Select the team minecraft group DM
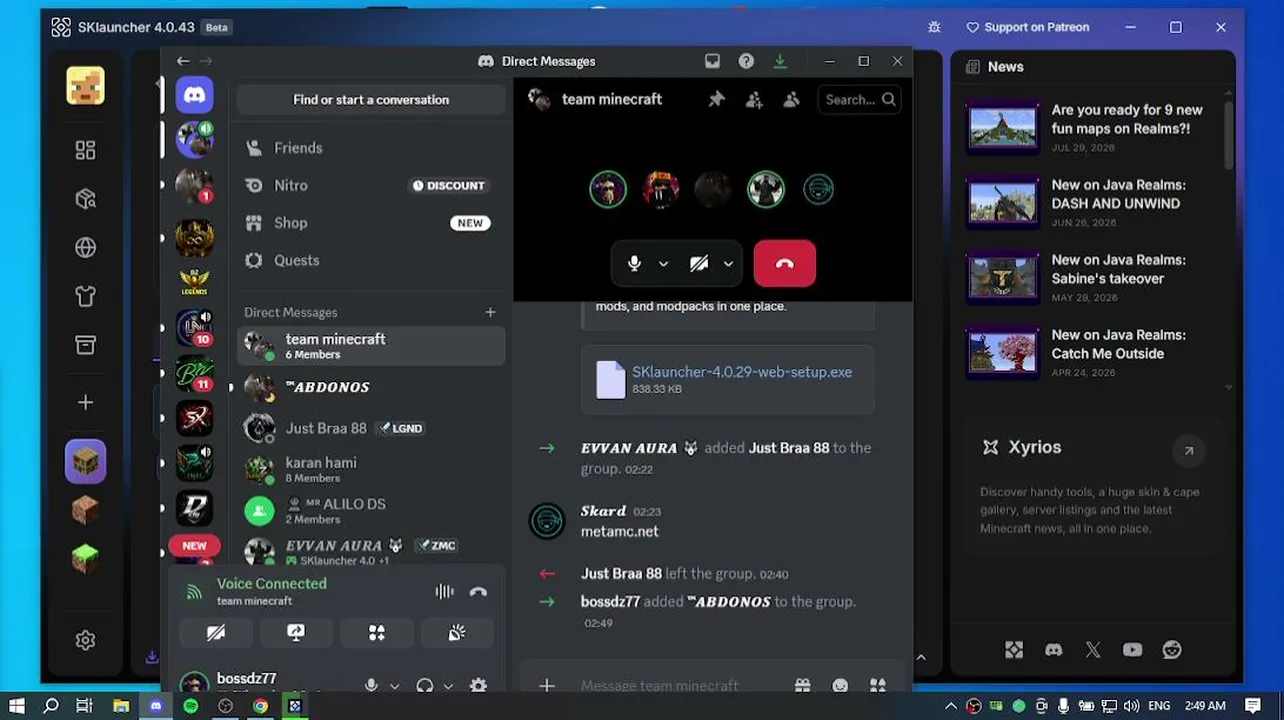1284x720 pixels. [371, 346]
